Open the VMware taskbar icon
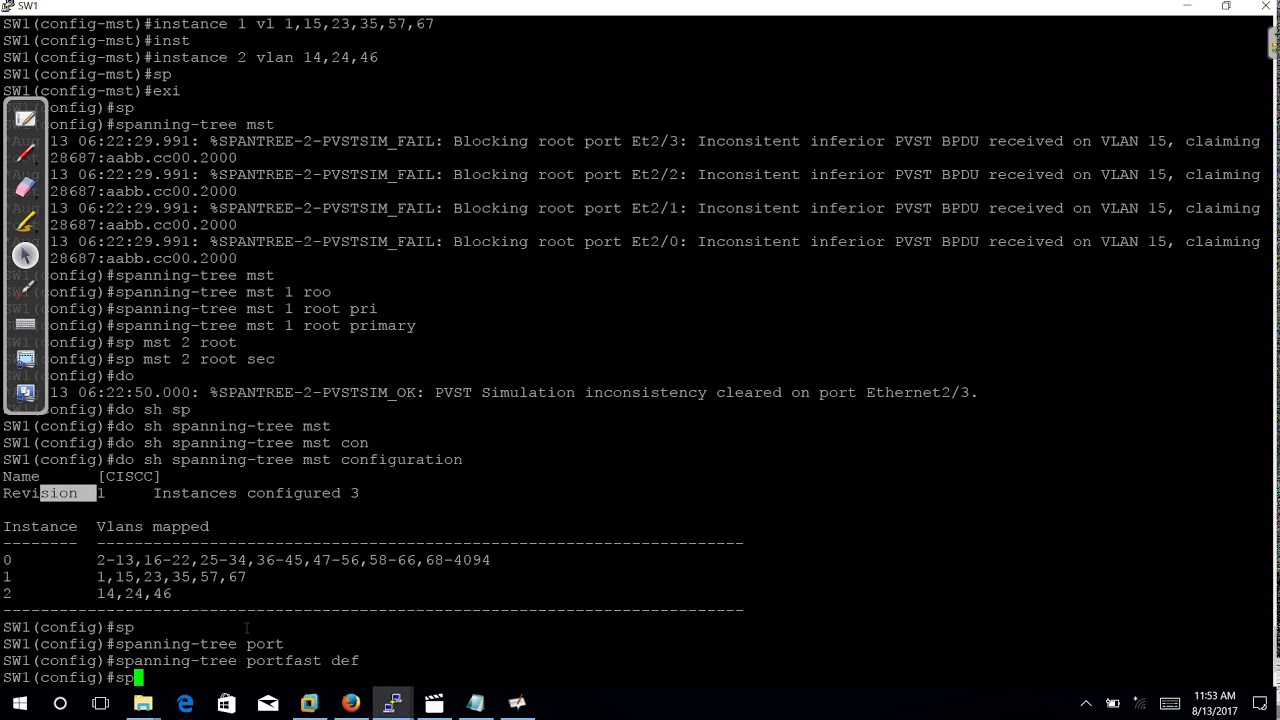This screenshot has height=720, width=1280. 309,704
